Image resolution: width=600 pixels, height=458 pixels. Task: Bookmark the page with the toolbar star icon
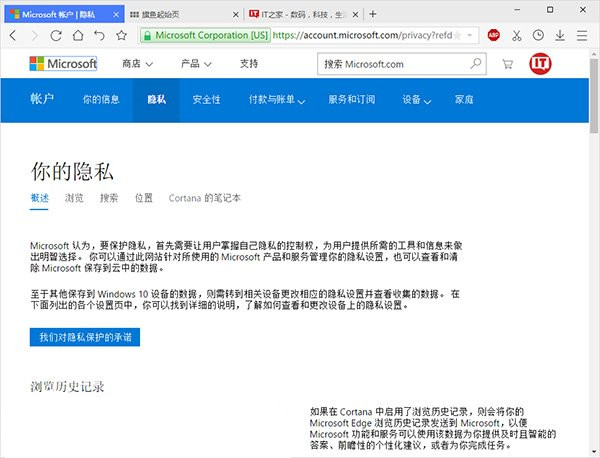[121, 36]
